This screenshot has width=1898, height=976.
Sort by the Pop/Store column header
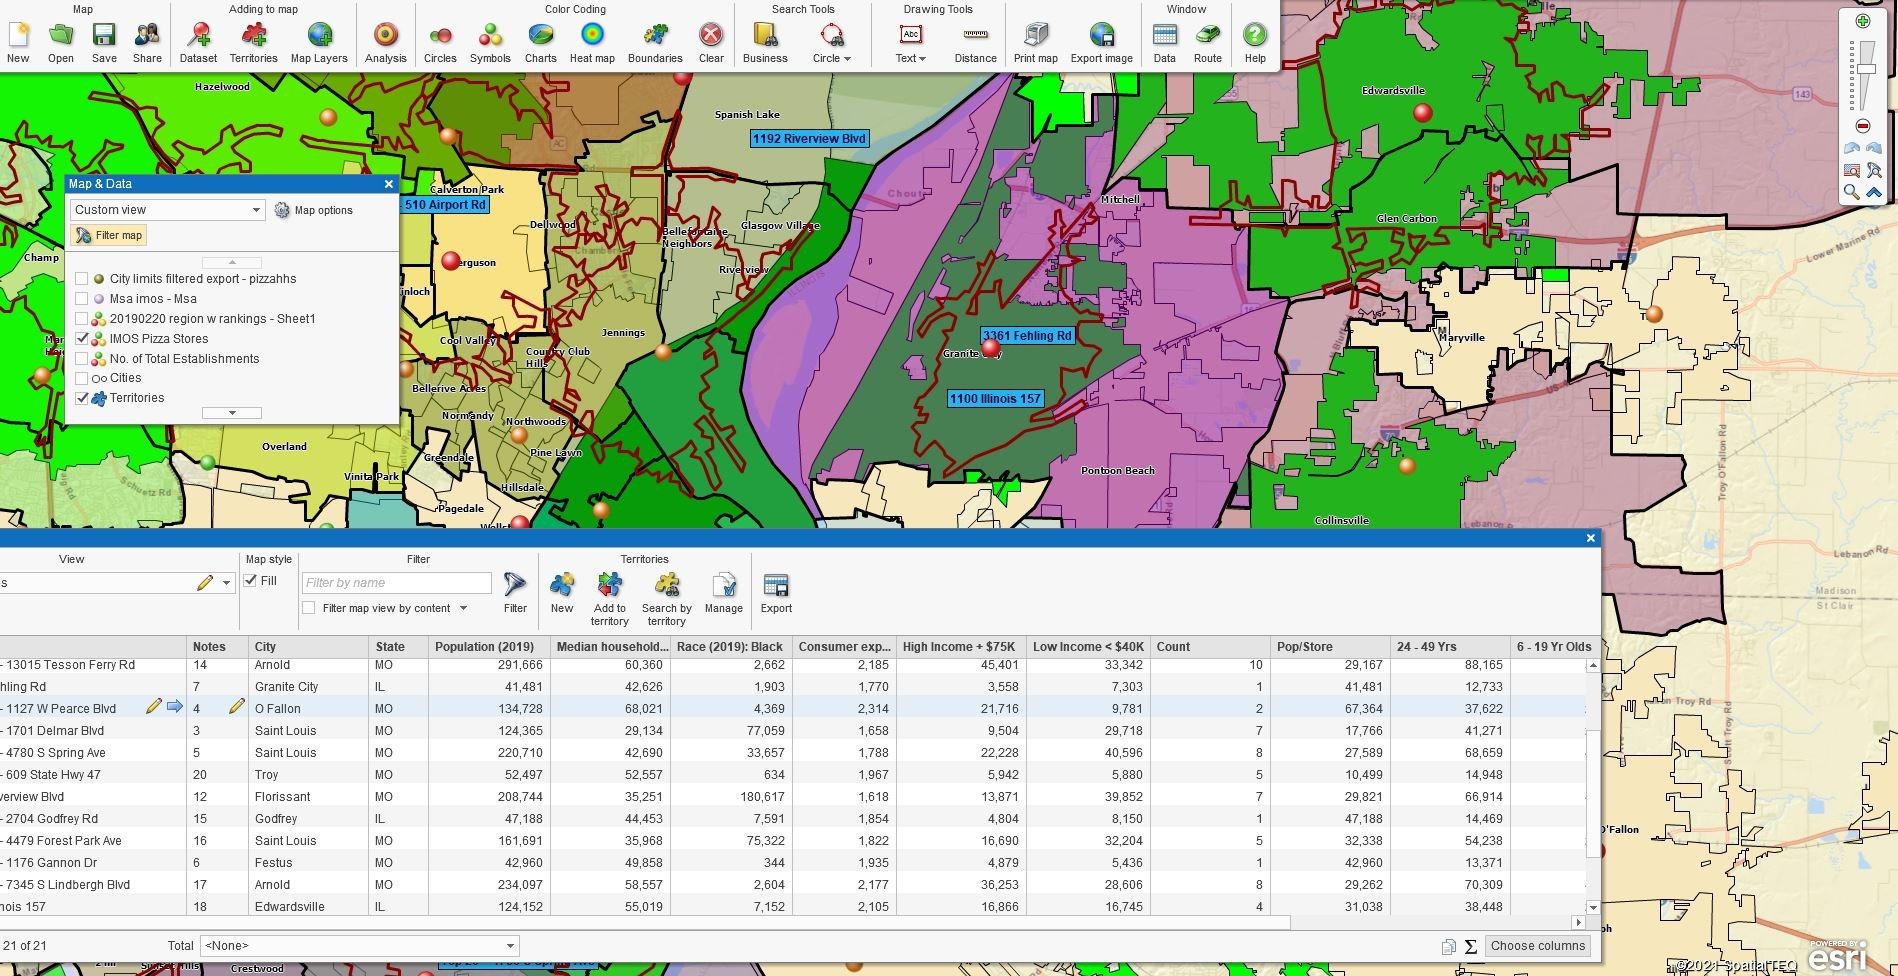click(1329, 647)
